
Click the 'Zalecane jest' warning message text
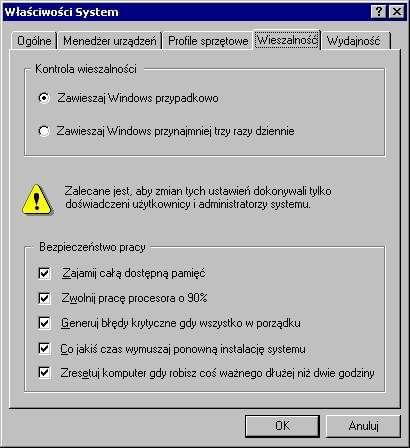pos(198,198)
